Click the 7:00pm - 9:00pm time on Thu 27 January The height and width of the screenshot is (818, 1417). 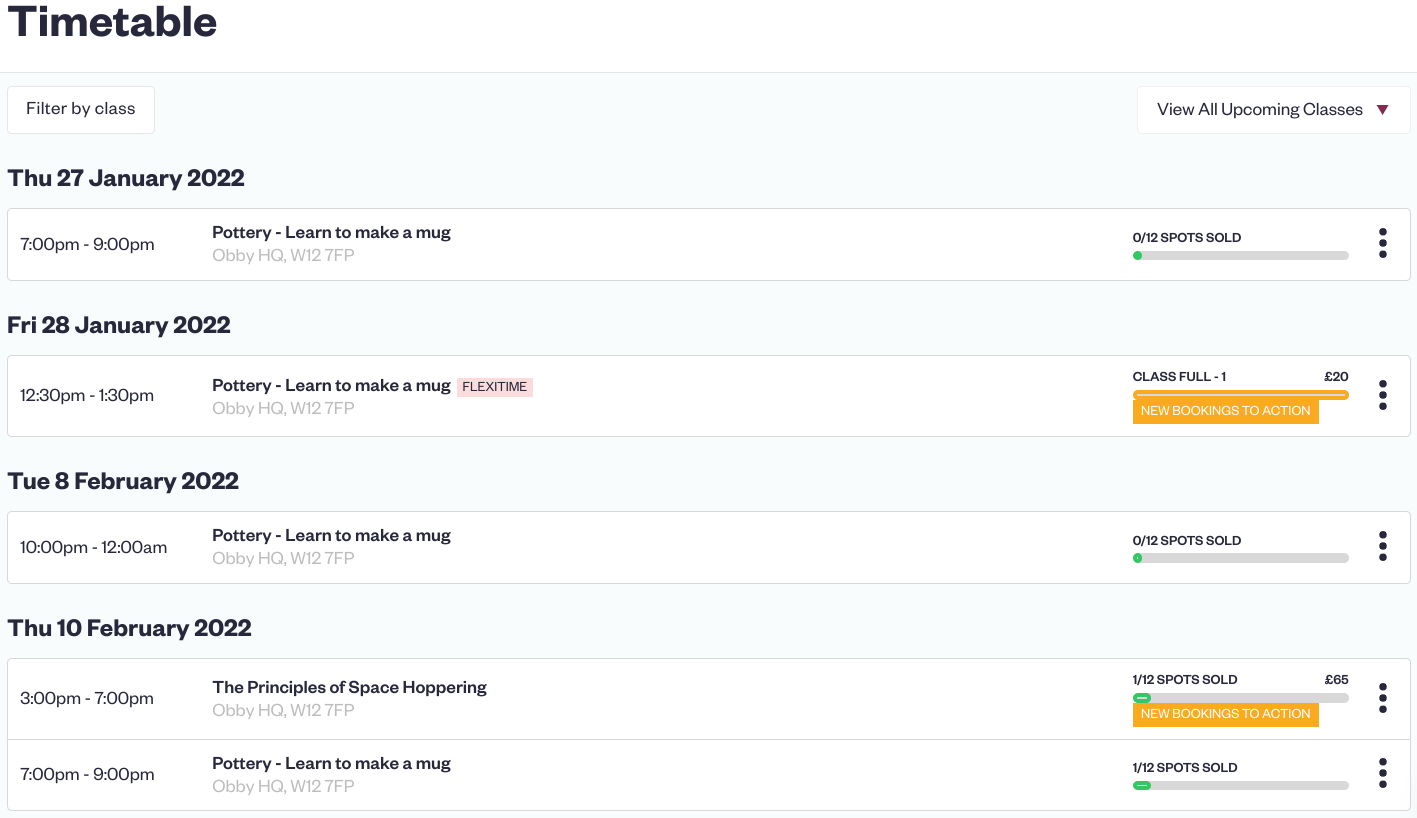tap(87, 244)
